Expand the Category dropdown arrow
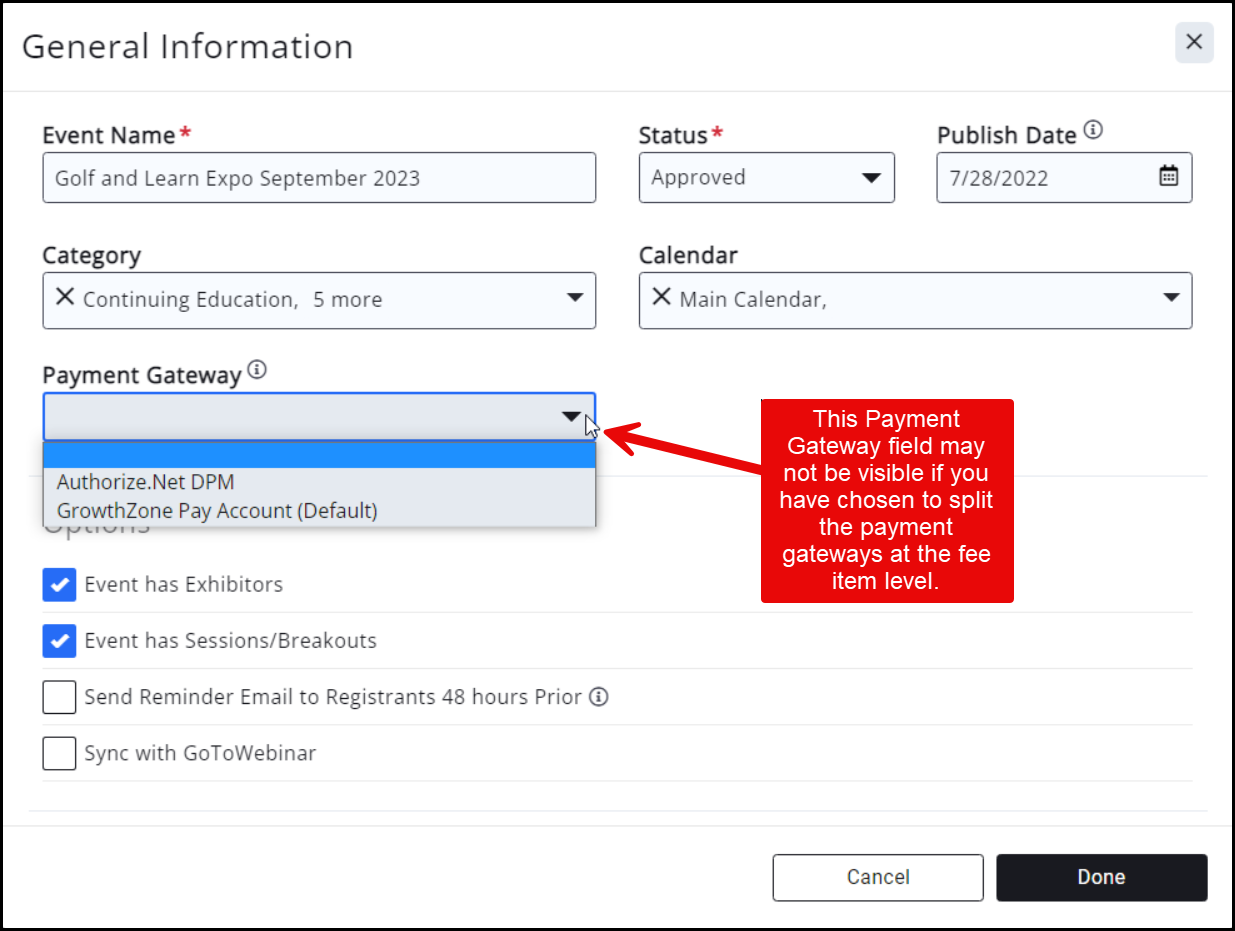 574,298
